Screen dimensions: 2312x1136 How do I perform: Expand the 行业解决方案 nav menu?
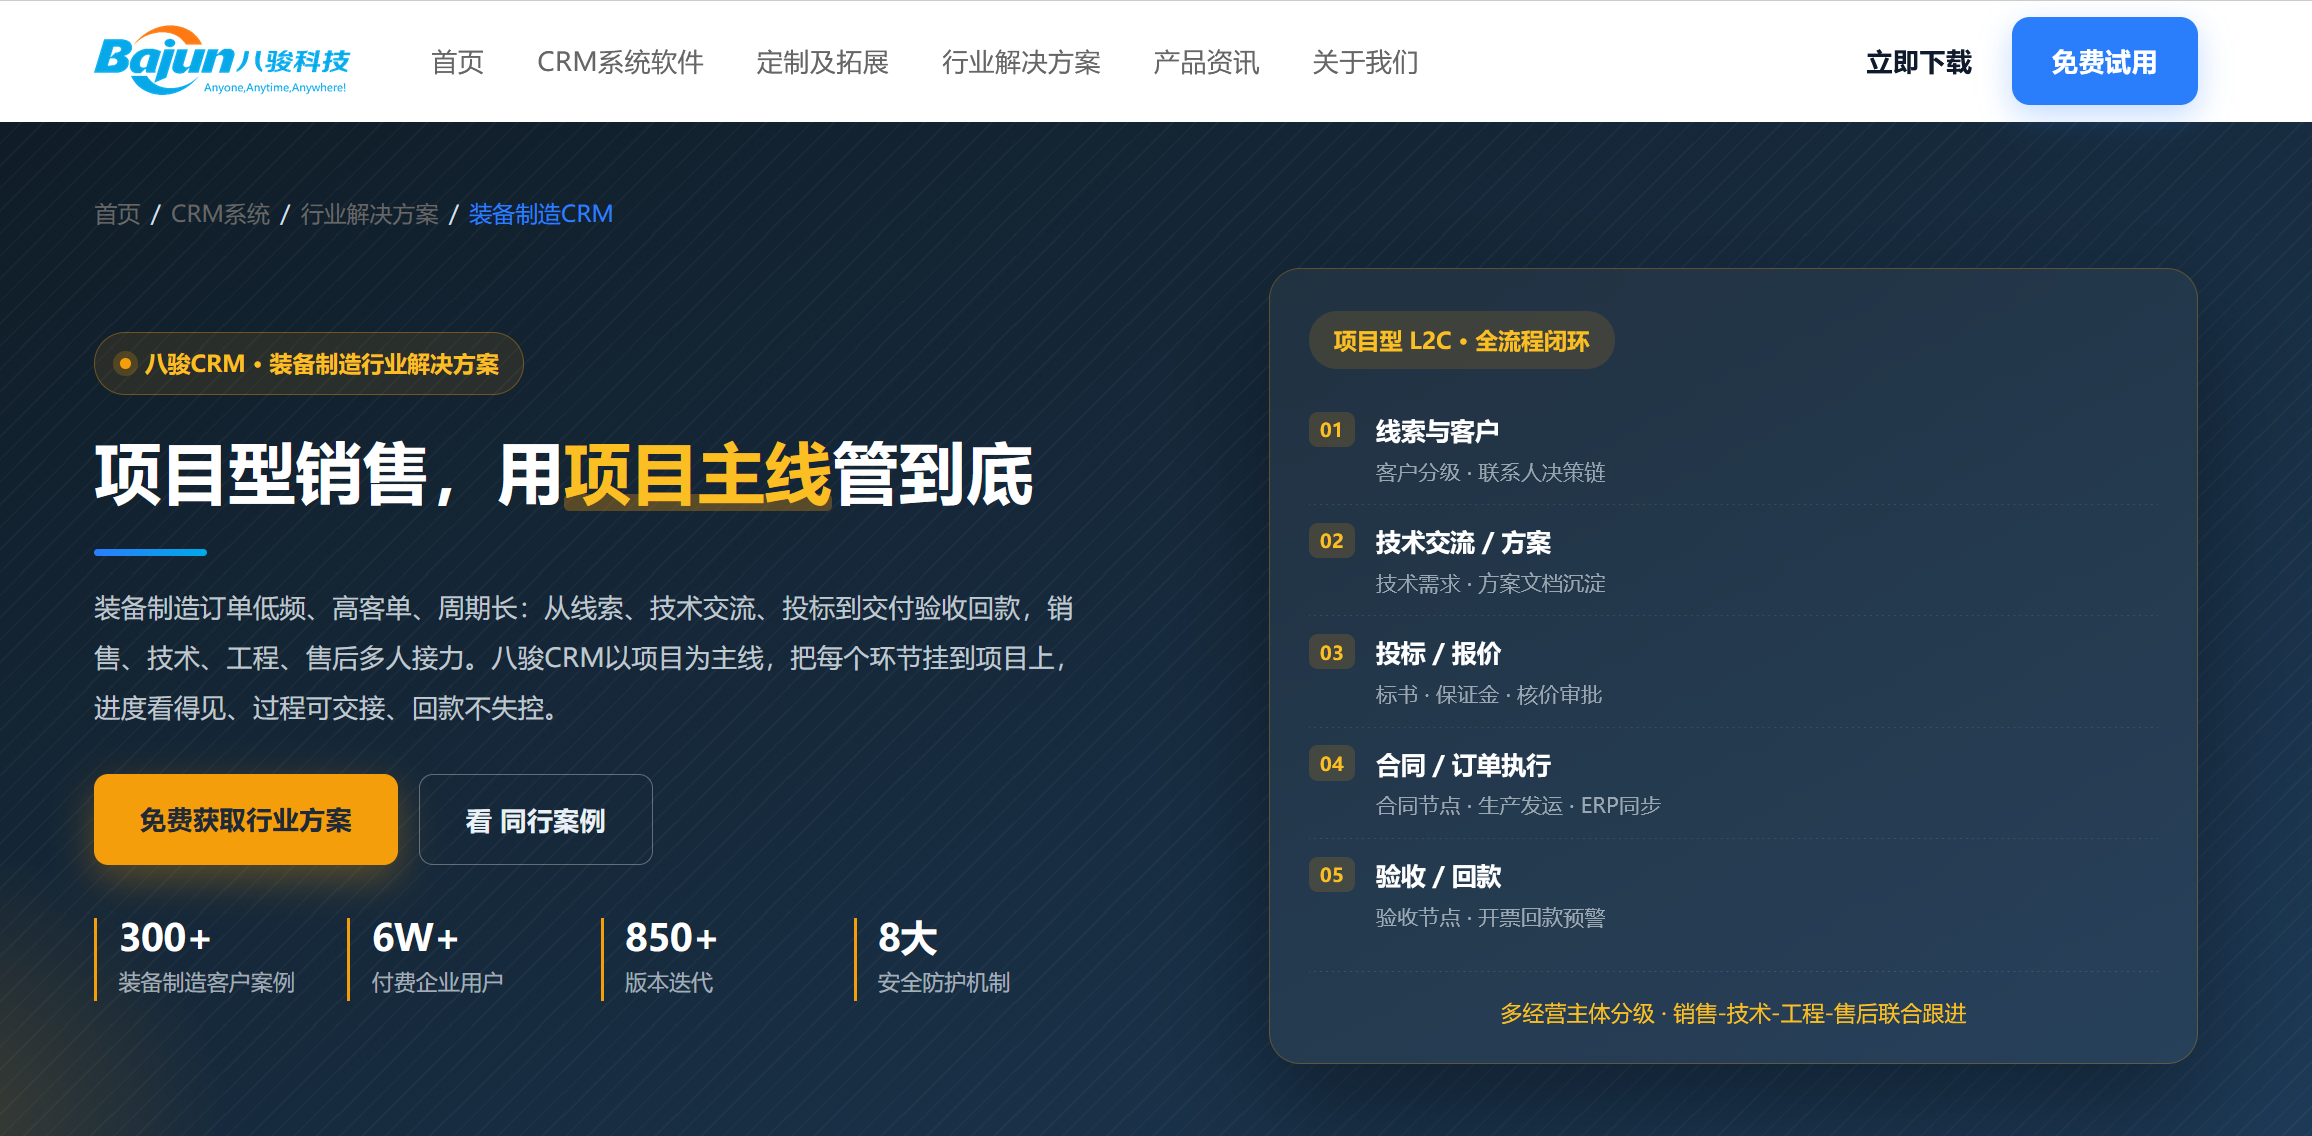pyautogui.click(x=1021, y=62)
